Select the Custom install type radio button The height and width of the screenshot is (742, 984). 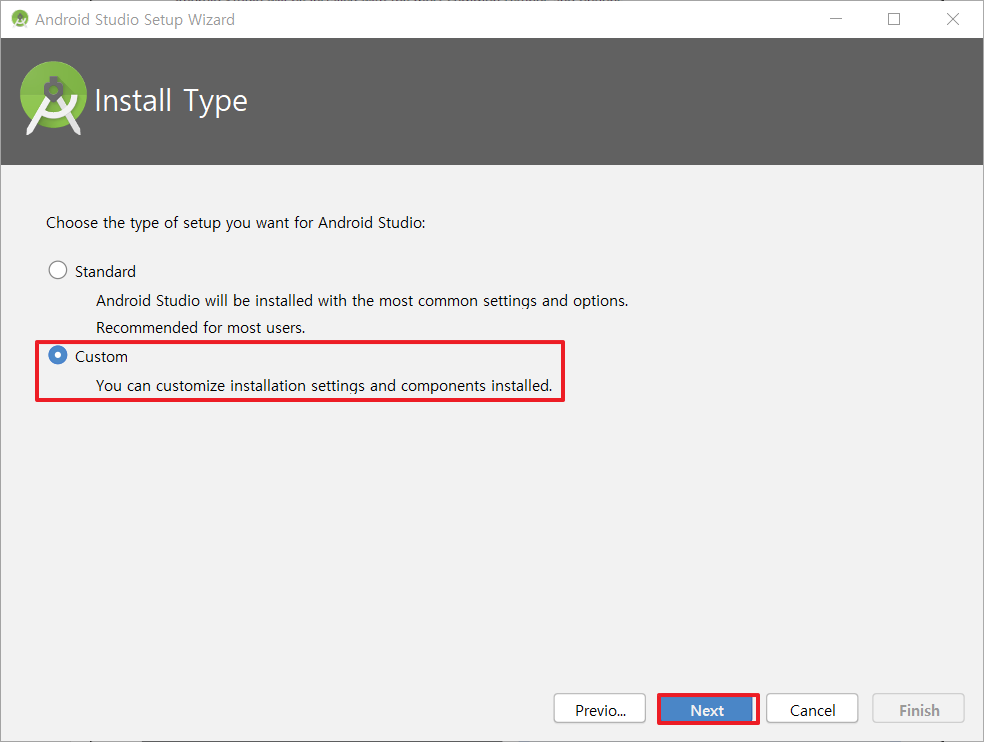(58, 355)
